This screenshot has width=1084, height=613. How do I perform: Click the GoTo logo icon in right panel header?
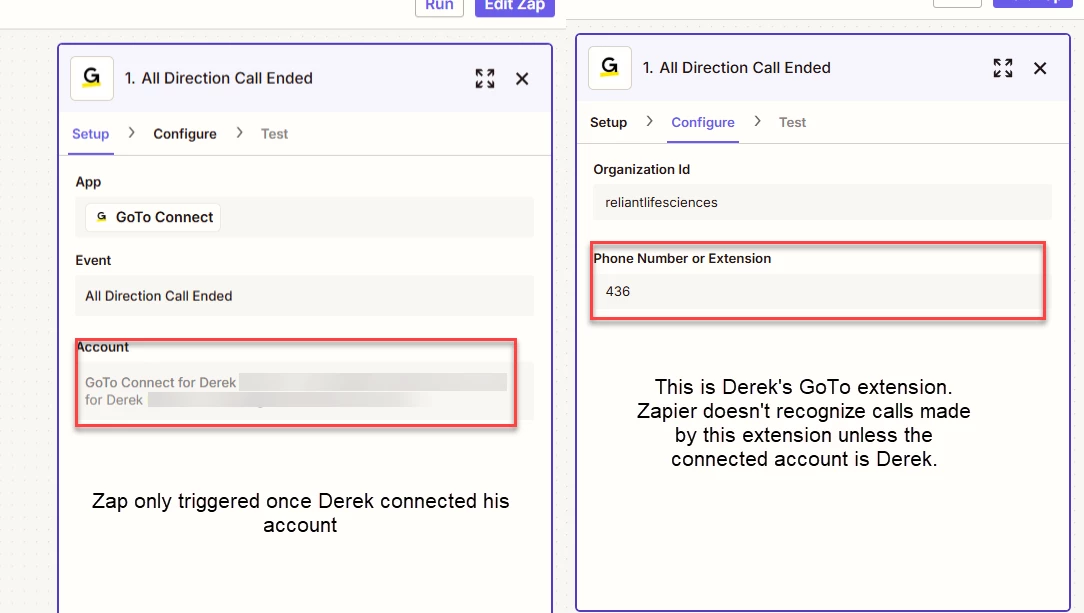(x=610, y=68)
